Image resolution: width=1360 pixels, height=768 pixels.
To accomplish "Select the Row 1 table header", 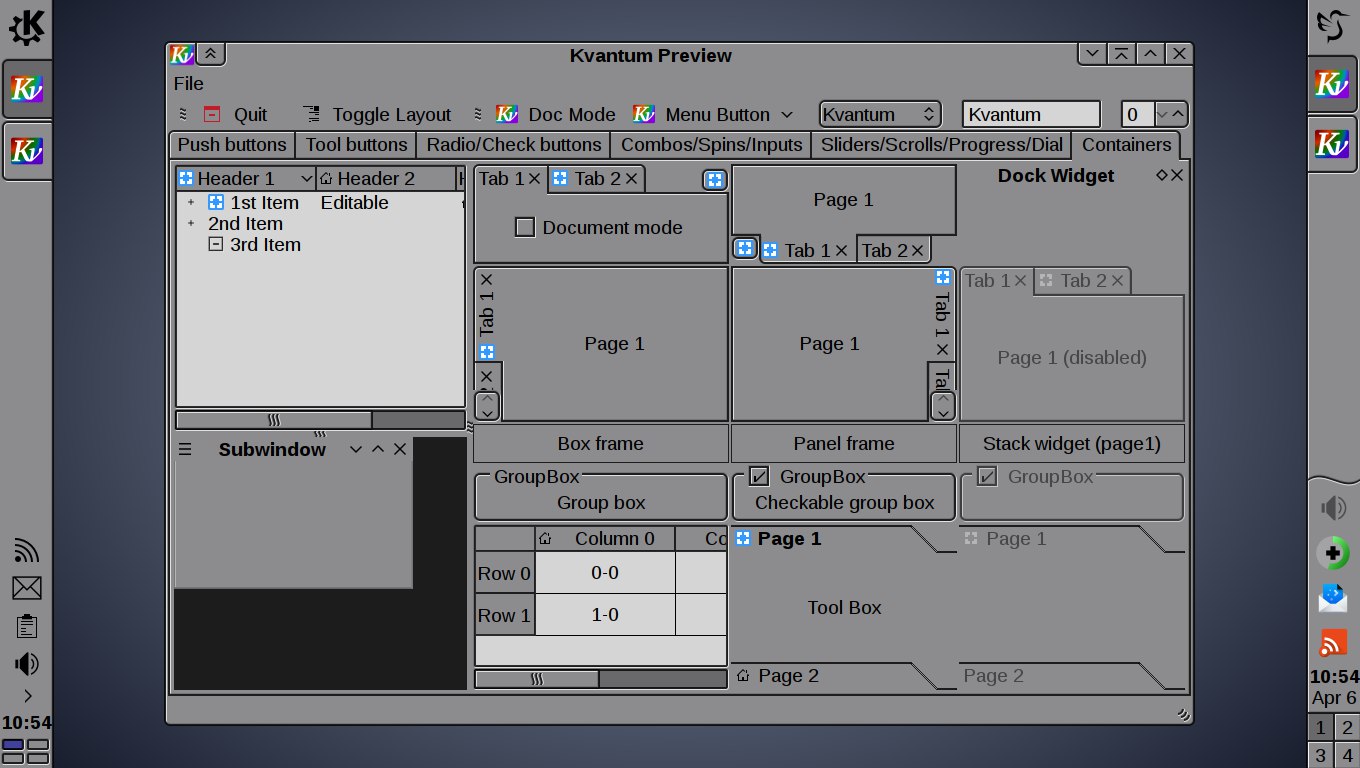I will (504, 615).
